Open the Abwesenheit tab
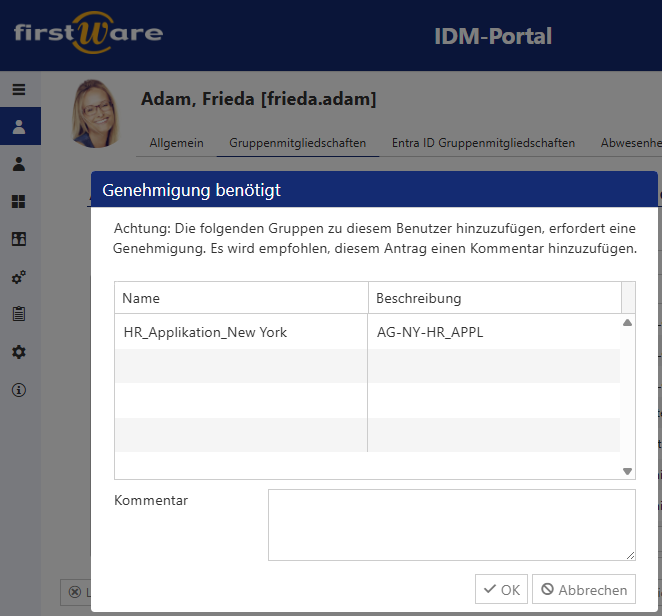 pyautogui.click(x=631, y=143)
